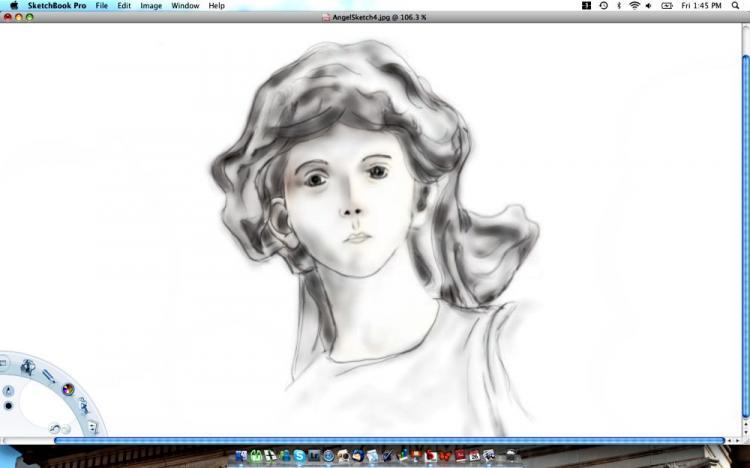Open Thunderbird in the Dock

click(358, 456)
